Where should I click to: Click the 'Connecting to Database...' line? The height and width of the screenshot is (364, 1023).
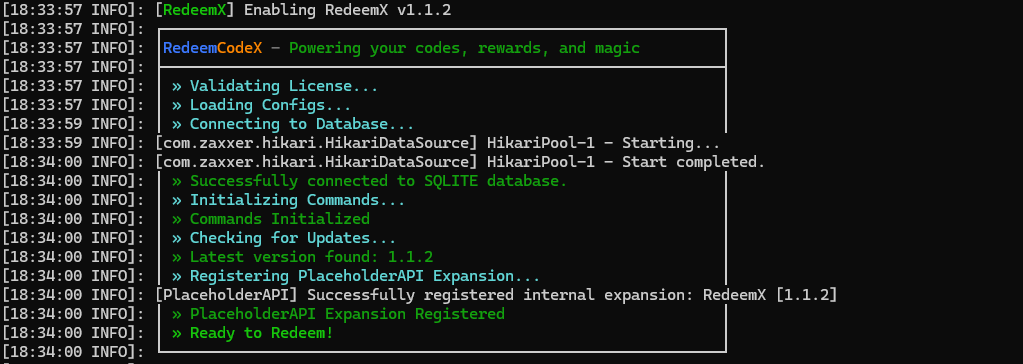point(293,124)
